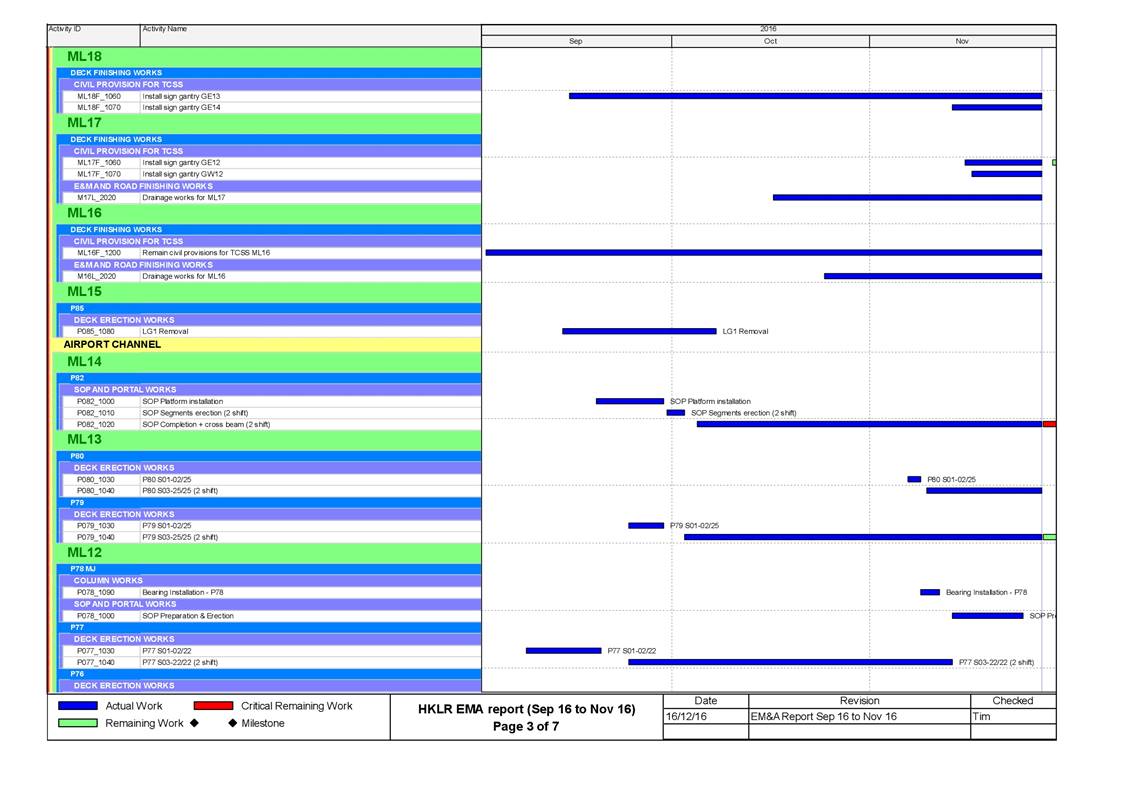Click the diamond beside Remaining Work legend

pyautogui.click(x=194, y=723)
